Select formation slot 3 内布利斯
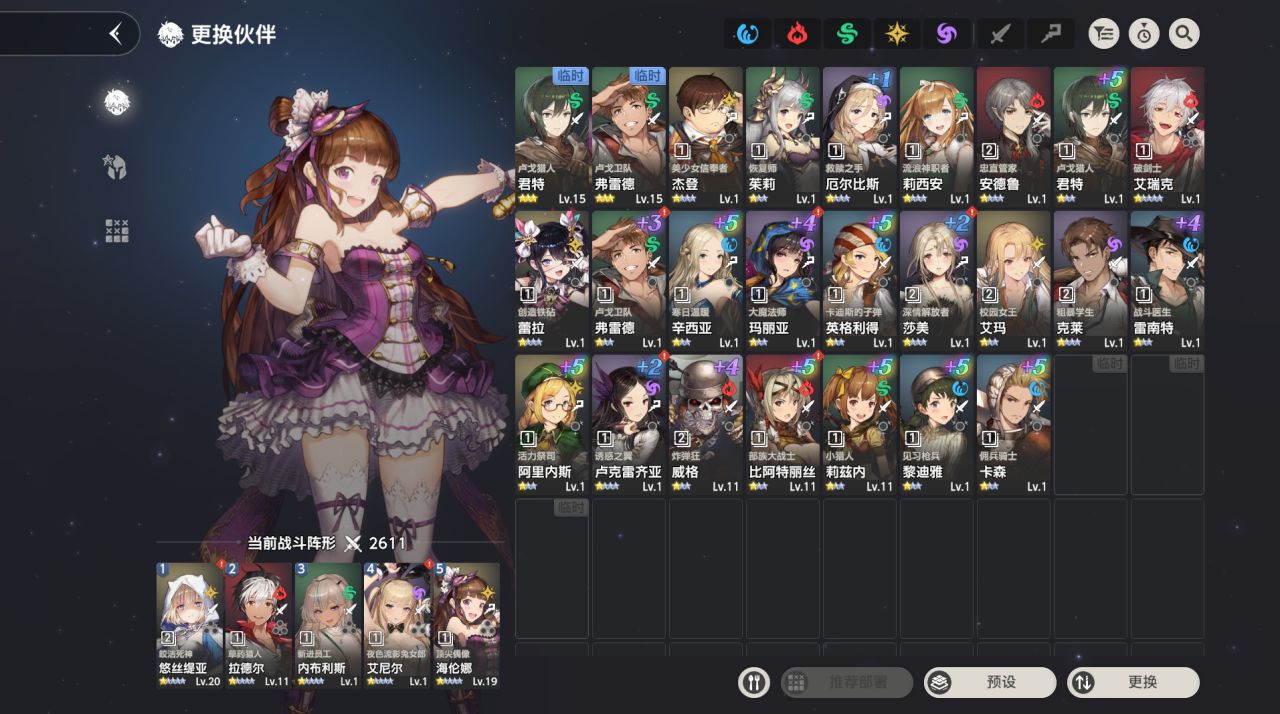Screen dimensions: 1280x714 [x=328, y=625]
